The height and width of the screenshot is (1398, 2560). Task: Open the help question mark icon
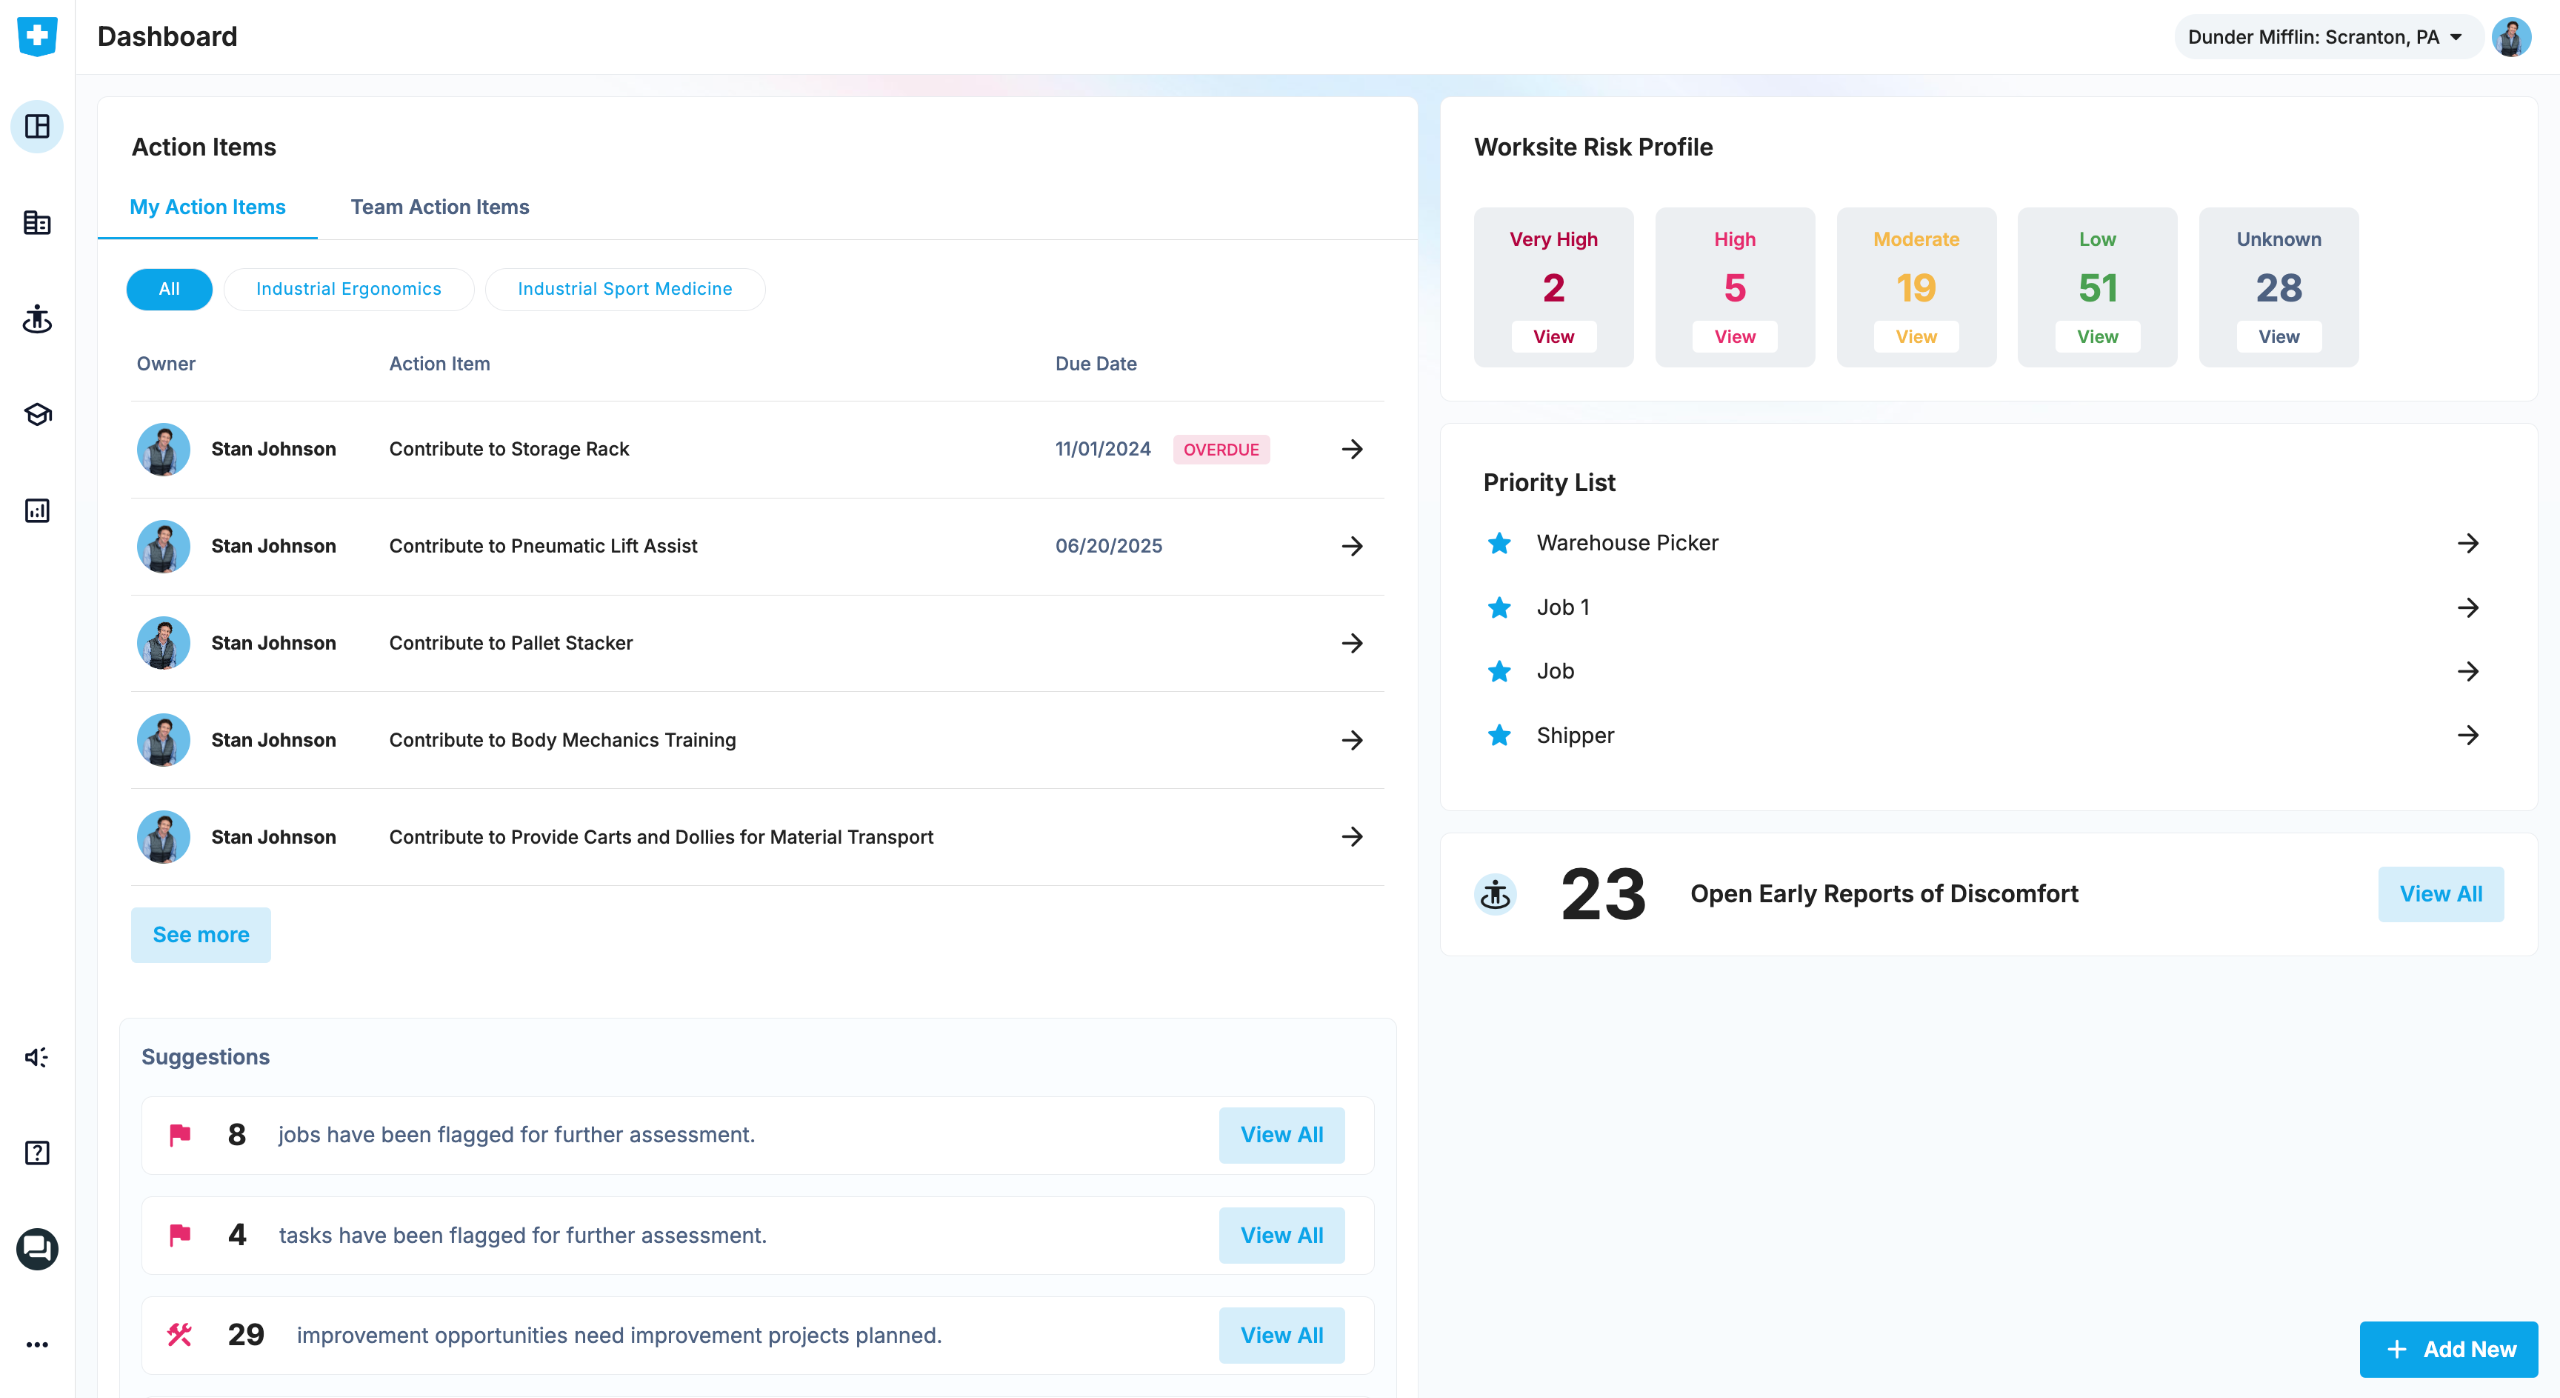click(x=37, y=1153)
